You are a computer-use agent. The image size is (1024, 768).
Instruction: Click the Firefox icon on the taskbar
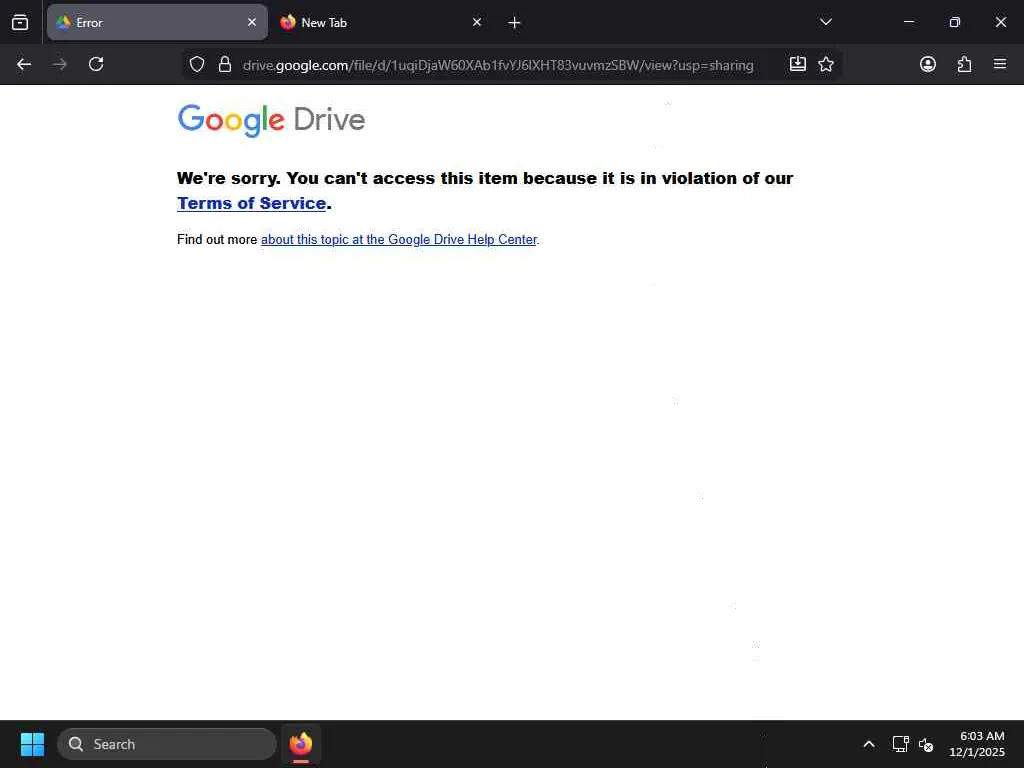click(301, 744)
